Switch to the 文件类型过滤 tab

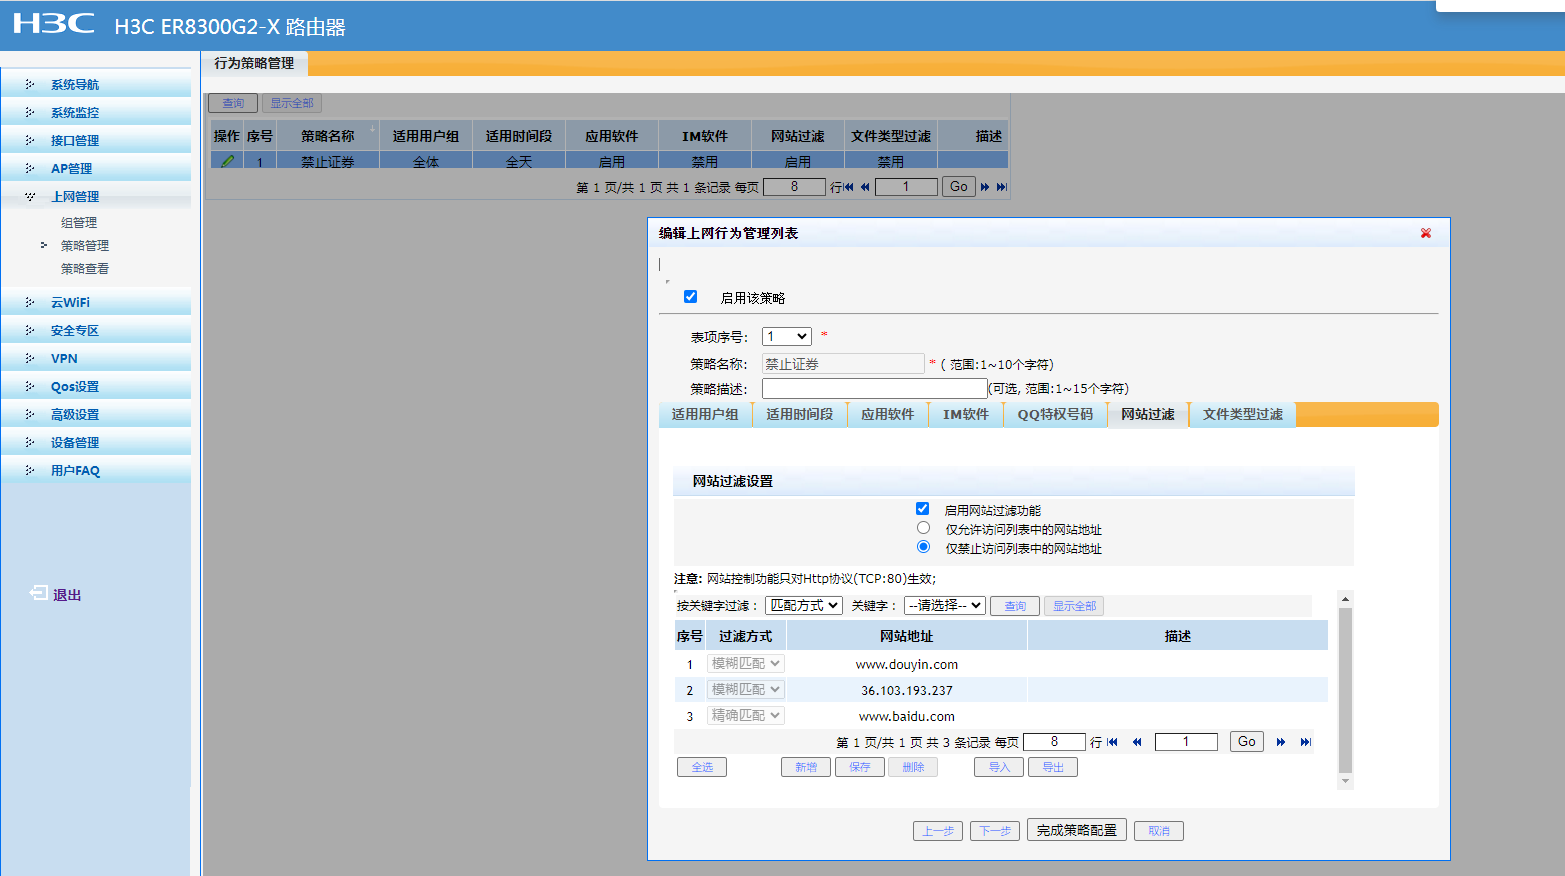[1242, 415]
